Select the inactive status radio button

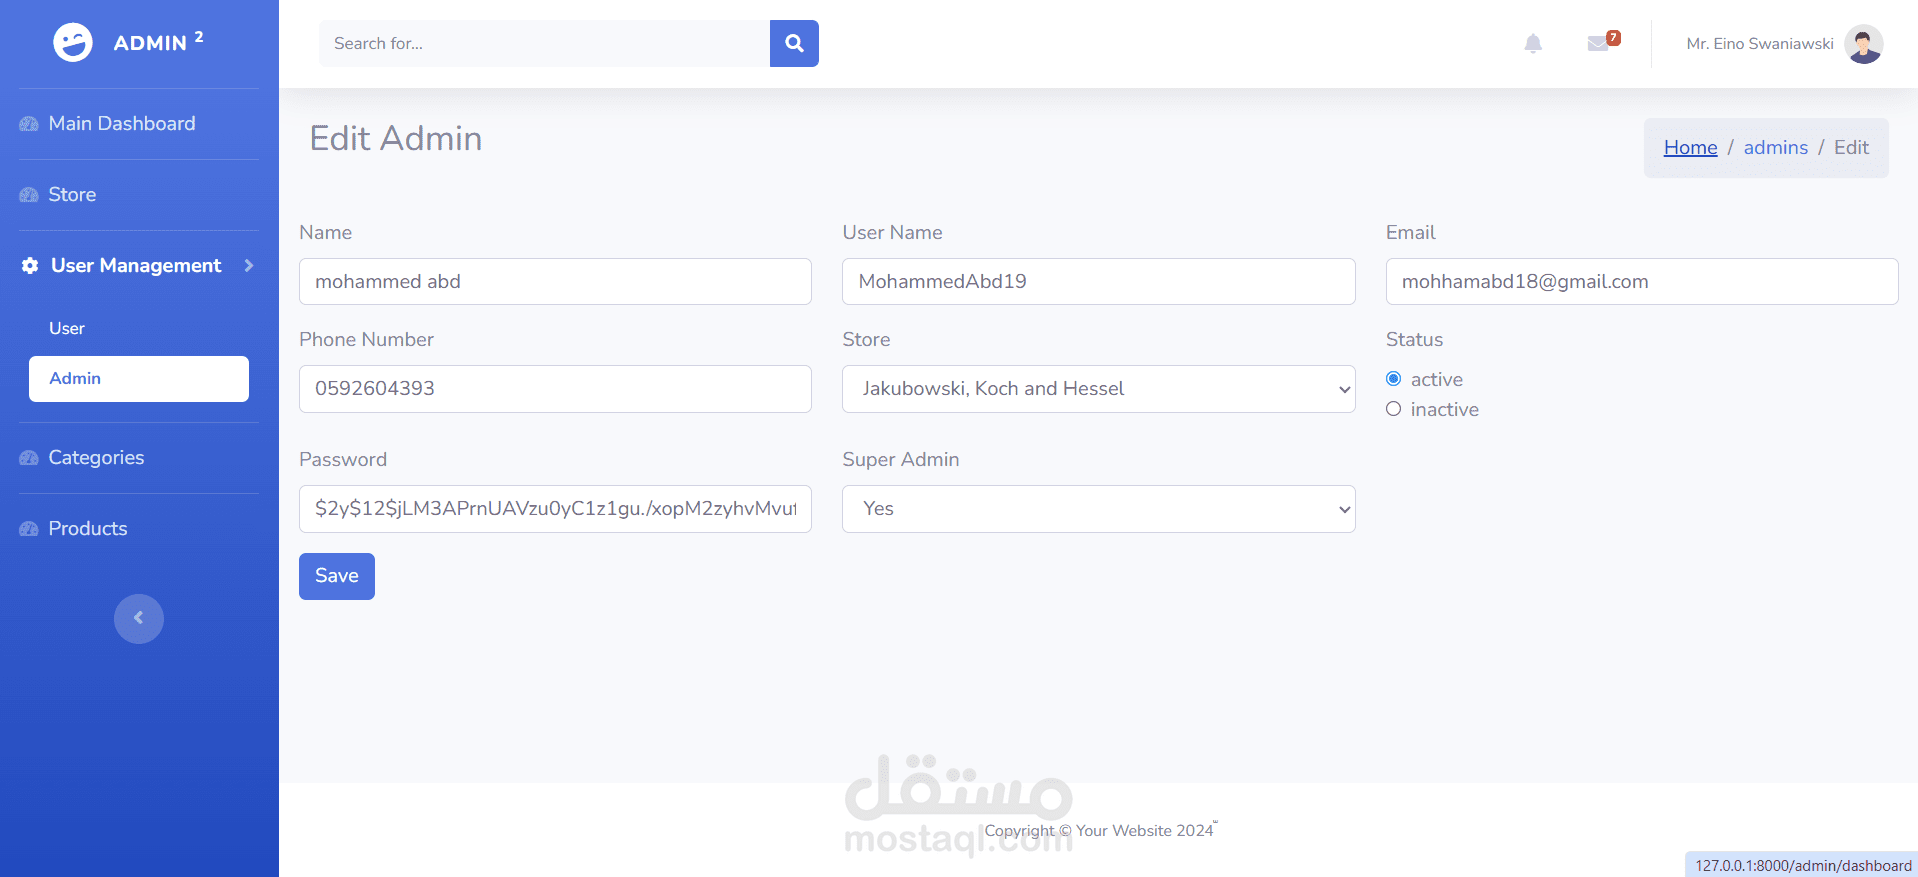[1394, 409]
